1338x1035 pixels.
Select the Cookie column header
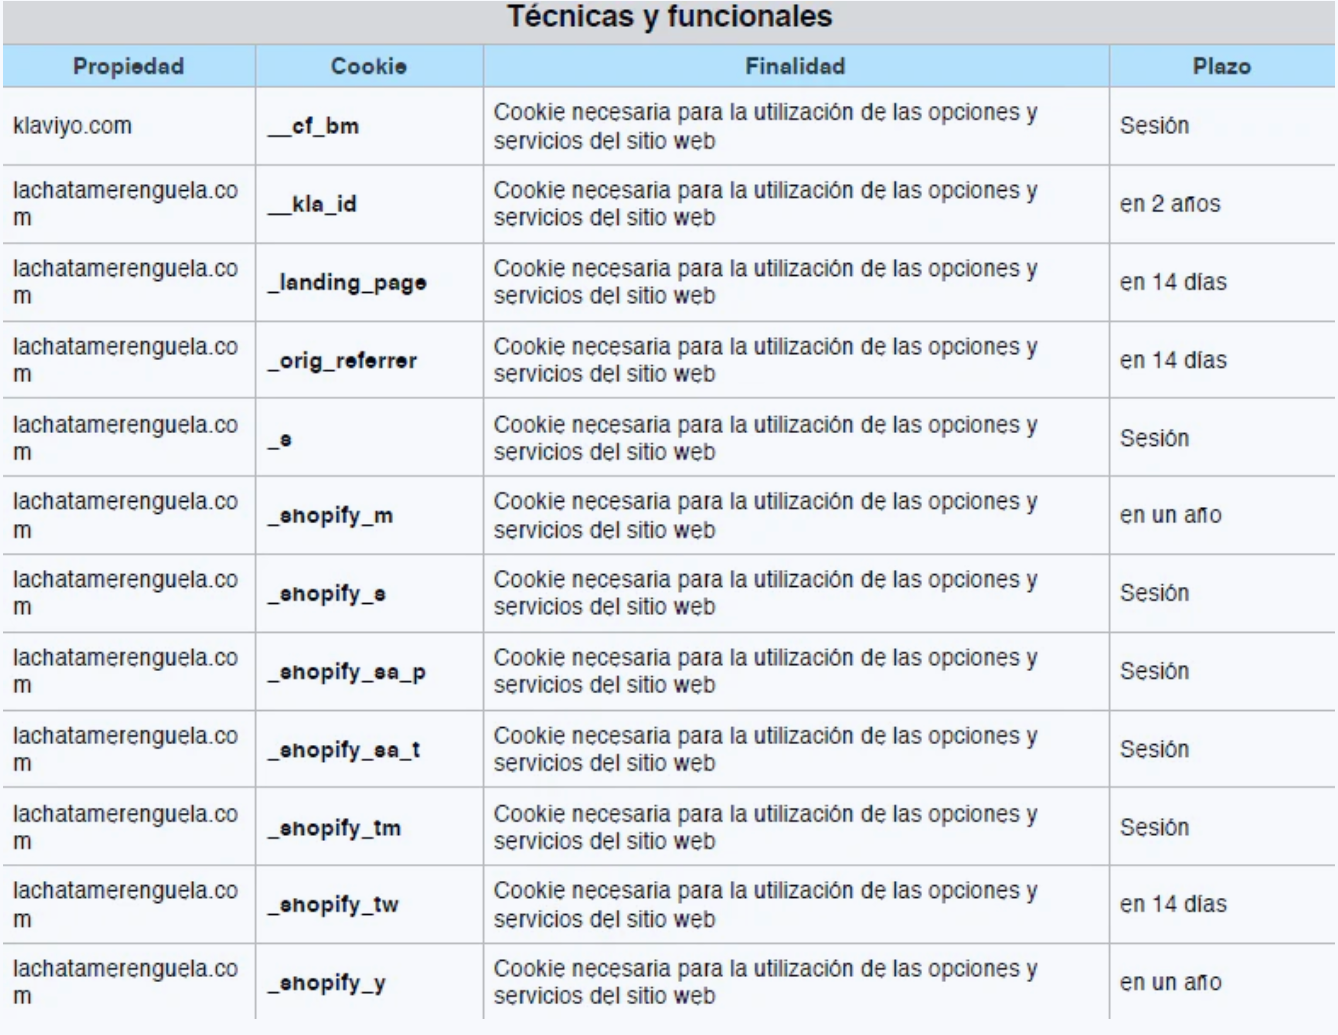pyautogui.click(x=368, y=66)
